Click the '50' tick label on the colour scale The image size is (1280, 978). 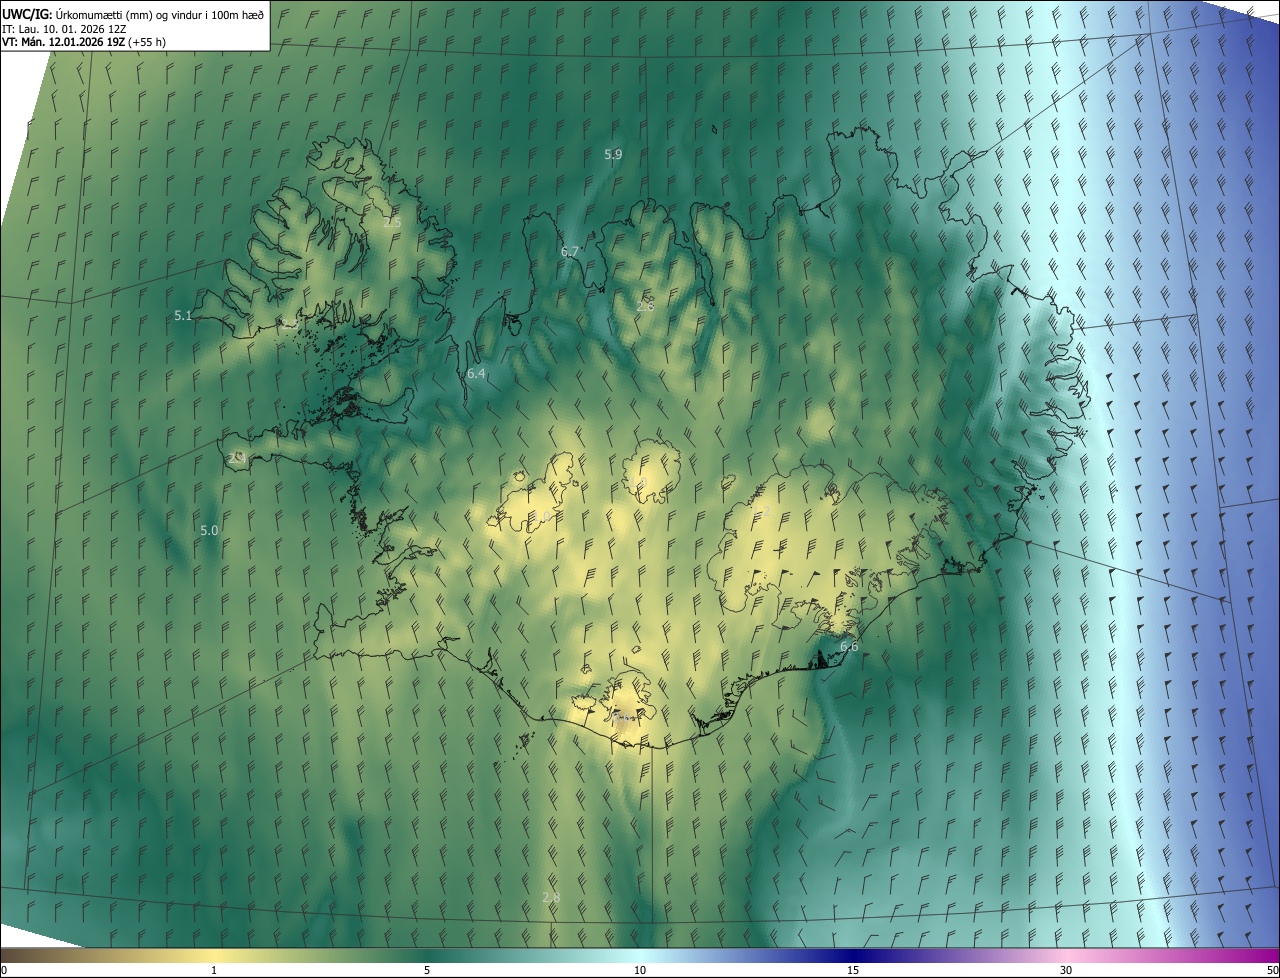coord(1272,971)
